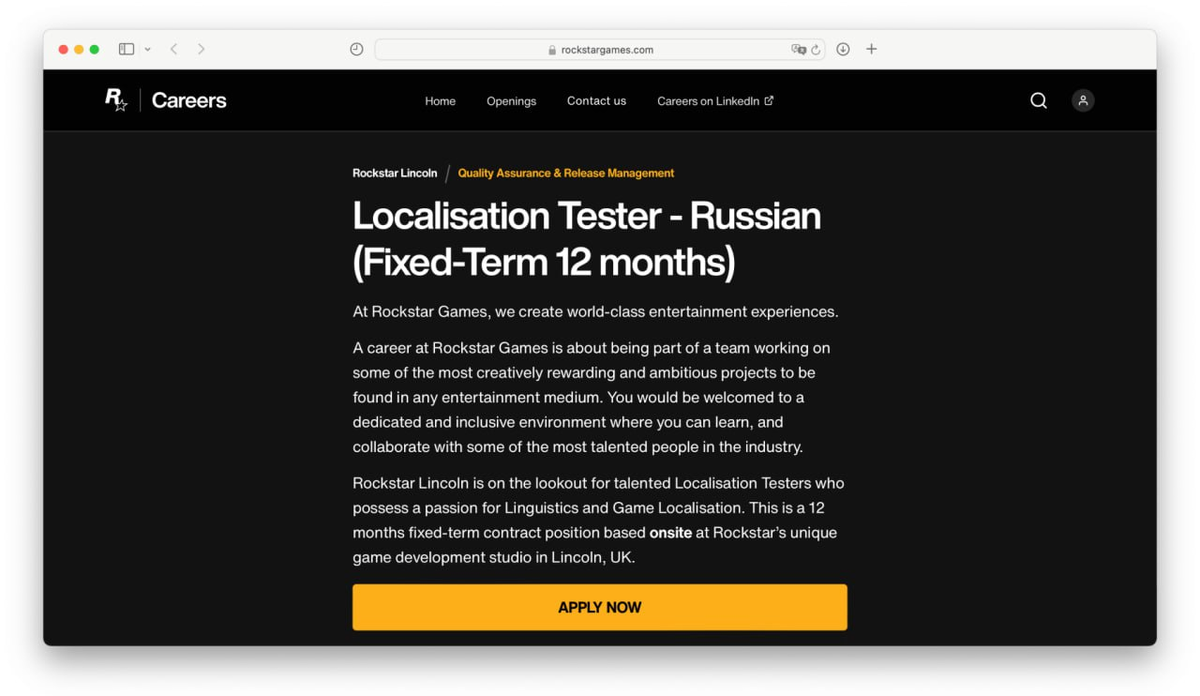The height and width of the screenshot is (696, 1200).
Task: Click the Localisation Tester - Russian heading
Action: (x=587, y=238)
